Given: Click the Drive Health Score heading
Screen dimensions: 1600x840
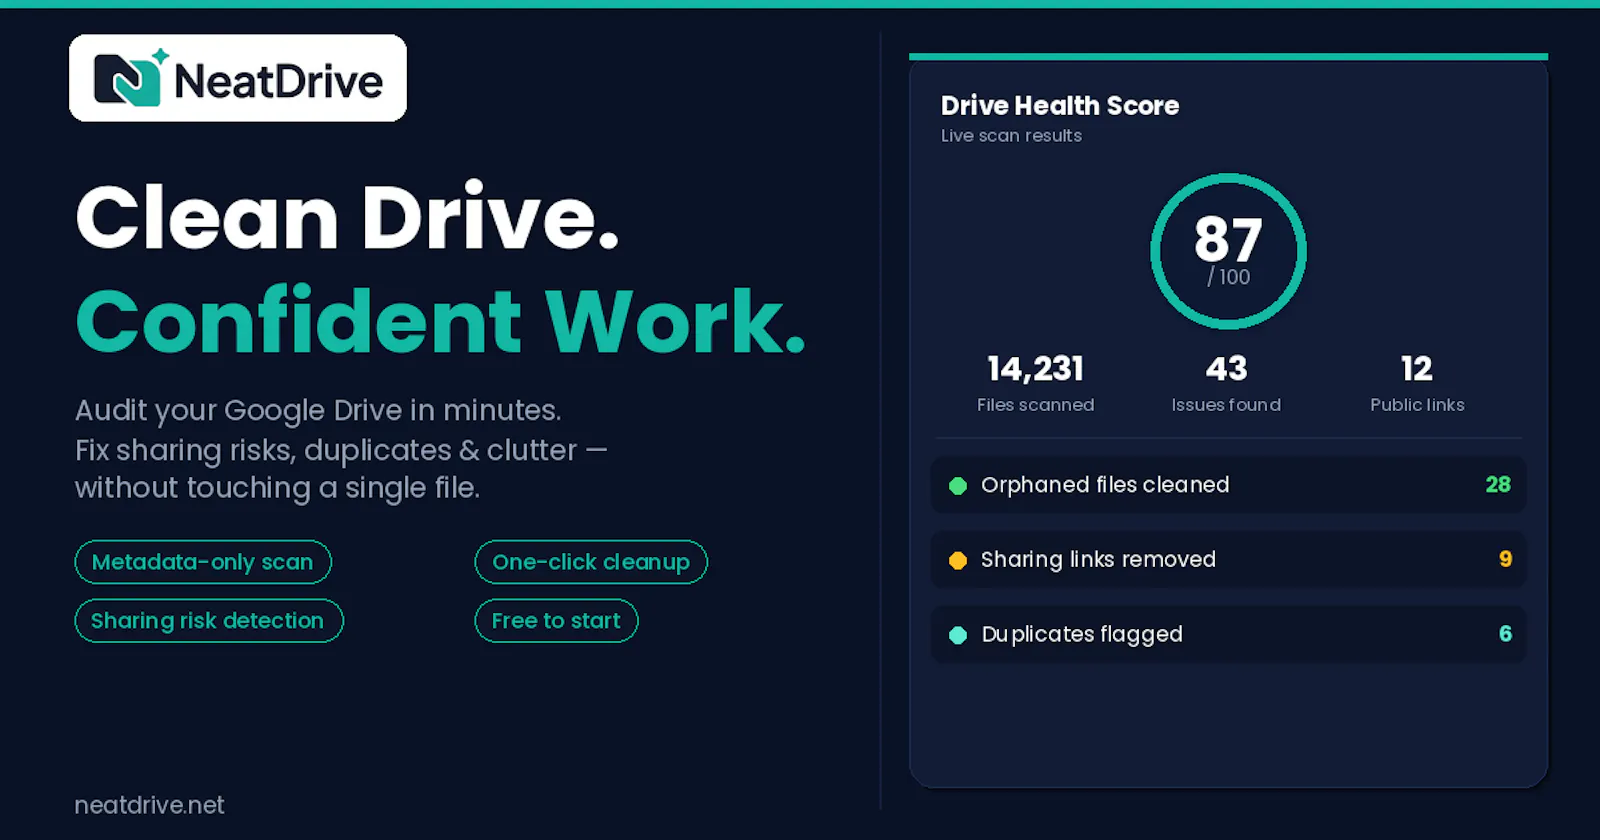Looking at the screenshot, I should point(1060,105).
